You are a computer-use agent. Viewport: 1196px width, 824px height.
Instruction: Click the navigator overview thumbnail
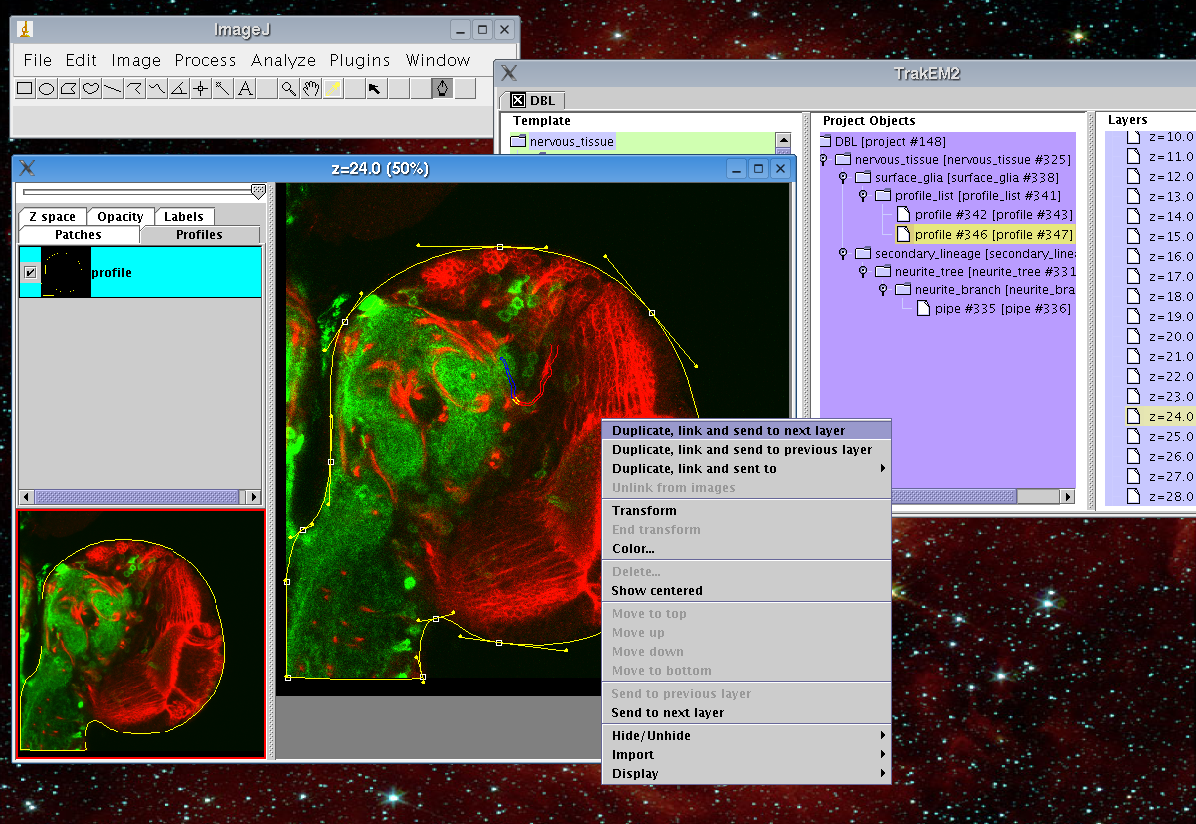pos(140,634)
